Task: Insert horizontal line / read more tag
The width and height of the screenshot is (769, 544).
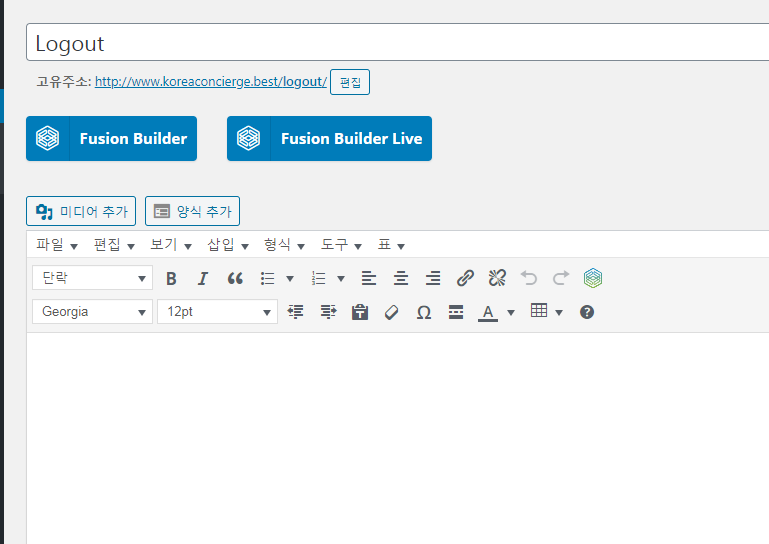Action: [456, 312]
